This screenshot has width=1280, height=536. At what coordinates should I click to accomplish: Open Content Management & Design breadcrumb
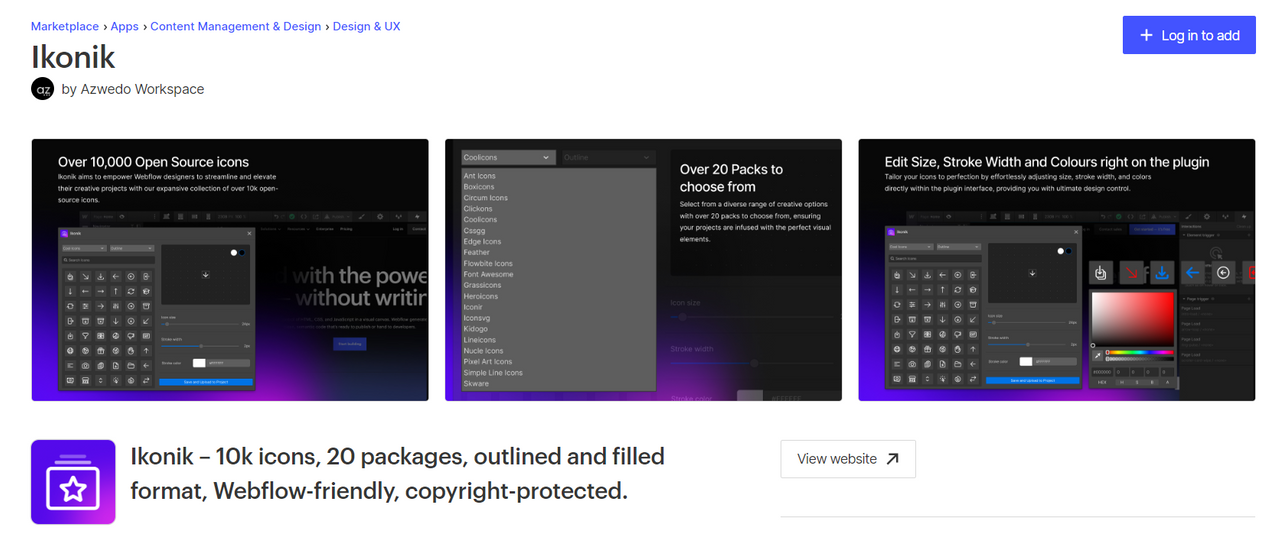[236, 26]
